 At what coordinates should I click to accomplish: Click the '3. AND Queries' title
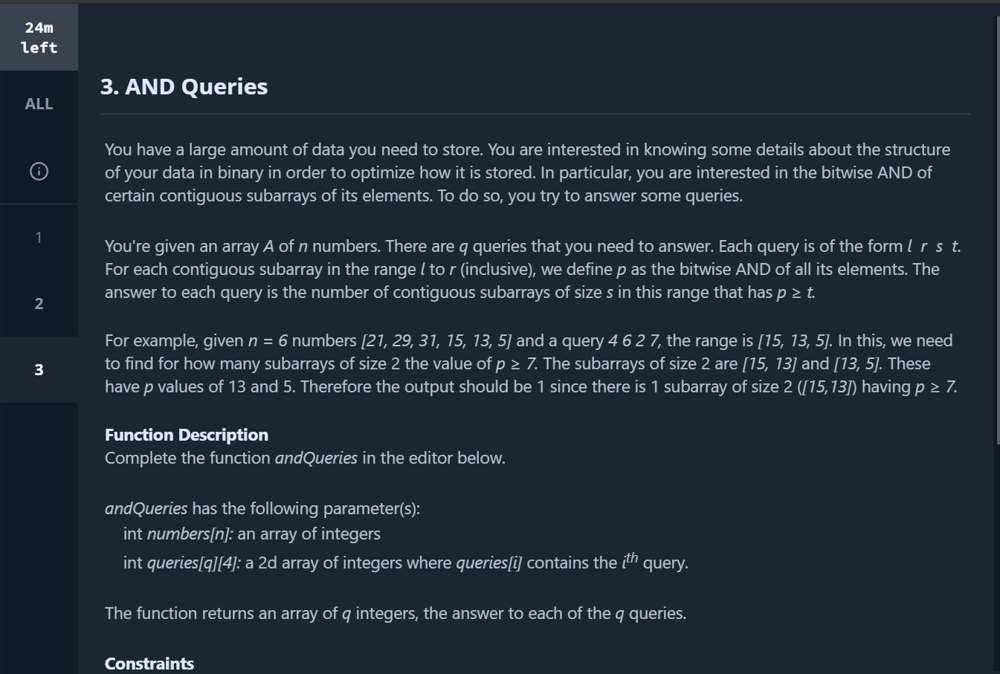pos(184,87)
